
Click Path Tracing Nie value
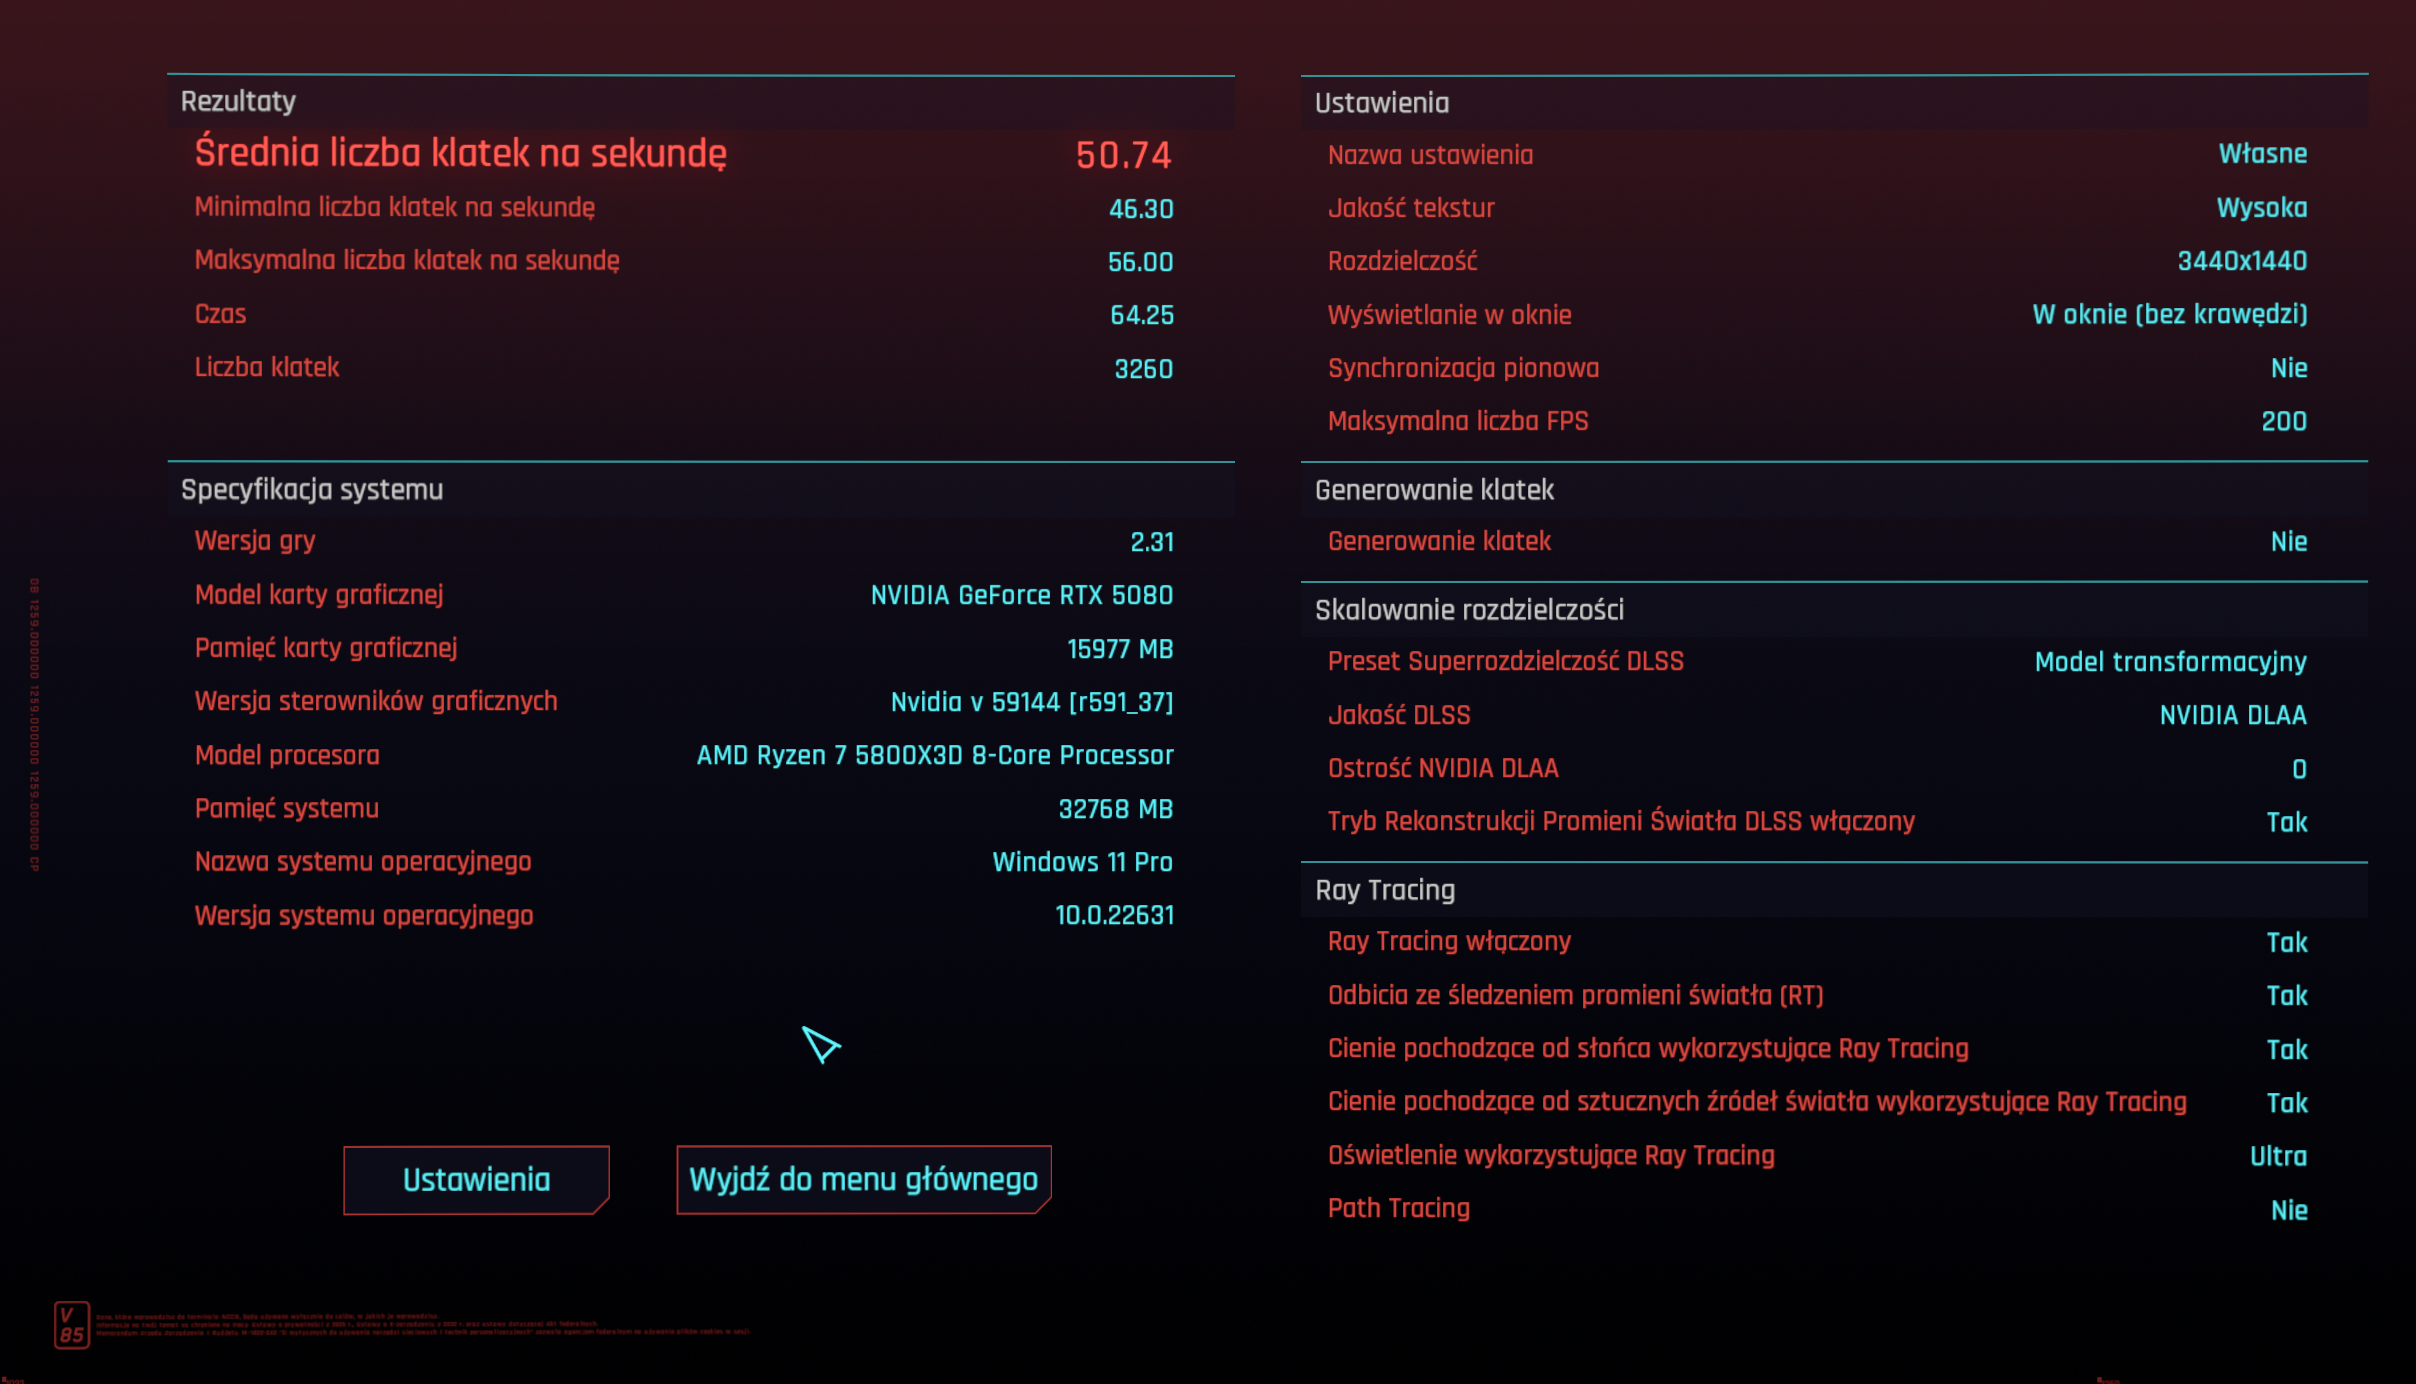[x=2288, y=1210]
